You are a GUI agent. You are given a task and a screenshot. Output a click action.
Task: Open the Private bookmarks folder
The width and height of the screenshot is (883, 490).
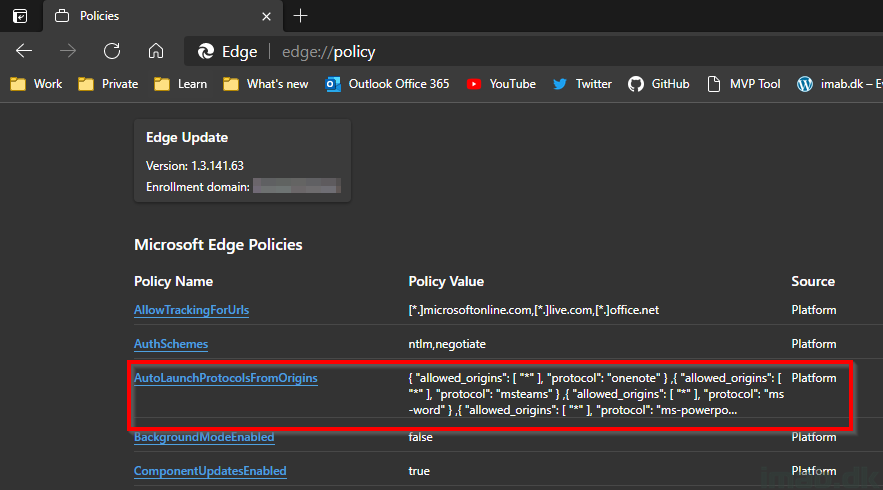[108, 84]
